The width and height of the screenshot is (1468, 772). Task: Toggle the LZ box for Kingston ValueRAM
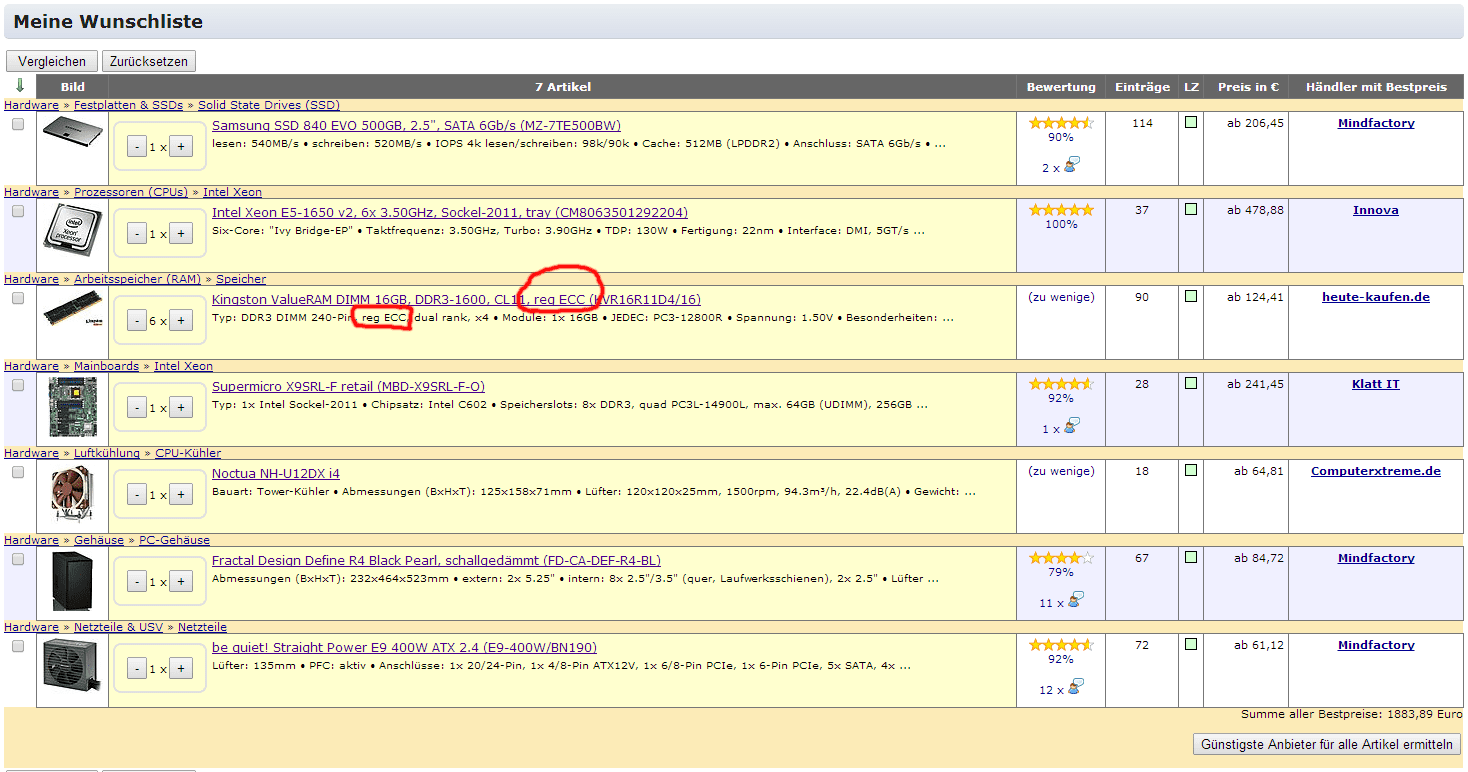(1191, 297)
